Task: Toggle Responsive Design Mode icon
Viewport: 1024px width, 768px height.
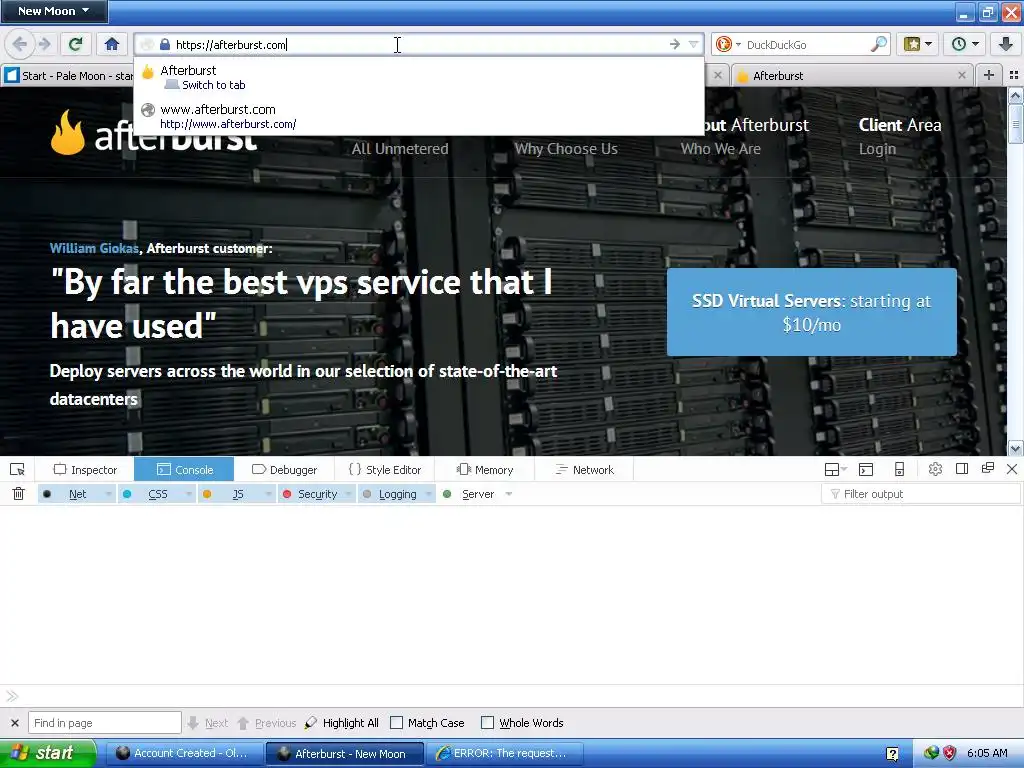Action: [x=899, y=469]
